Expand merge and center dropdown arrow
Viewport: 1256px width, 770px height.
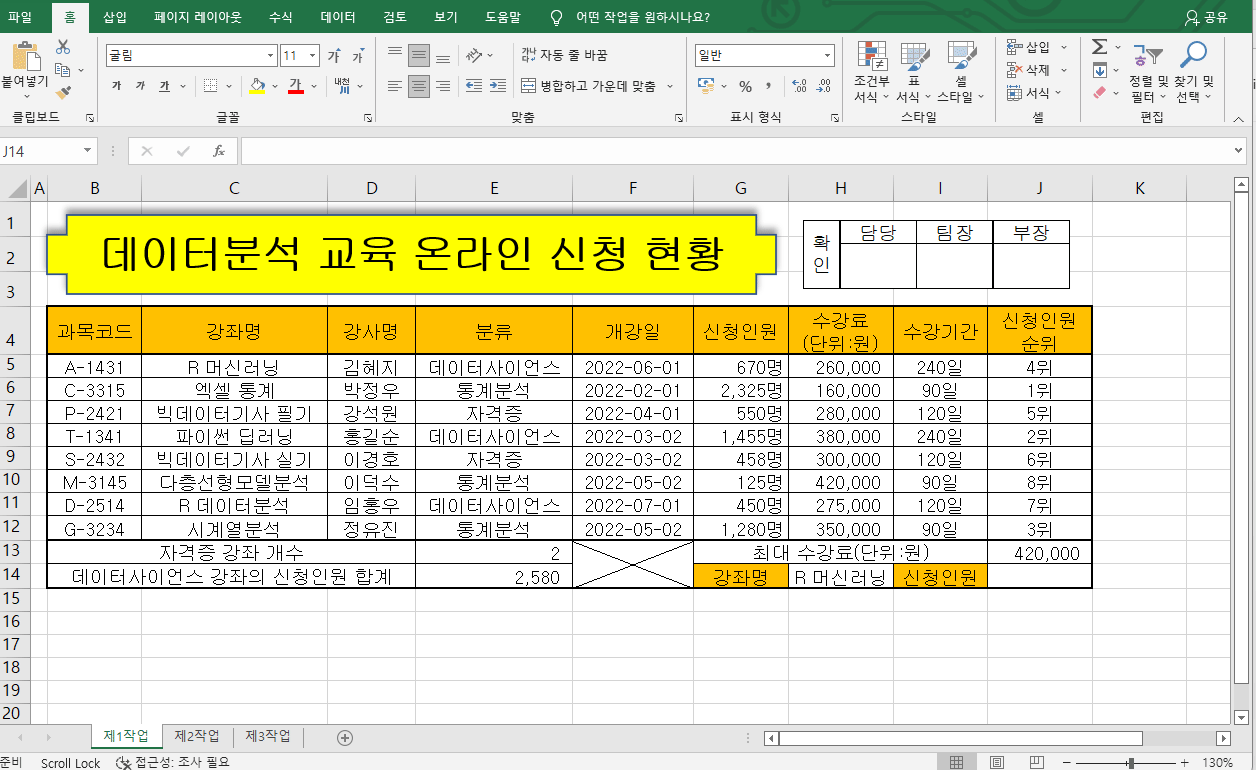pos(670,86)
